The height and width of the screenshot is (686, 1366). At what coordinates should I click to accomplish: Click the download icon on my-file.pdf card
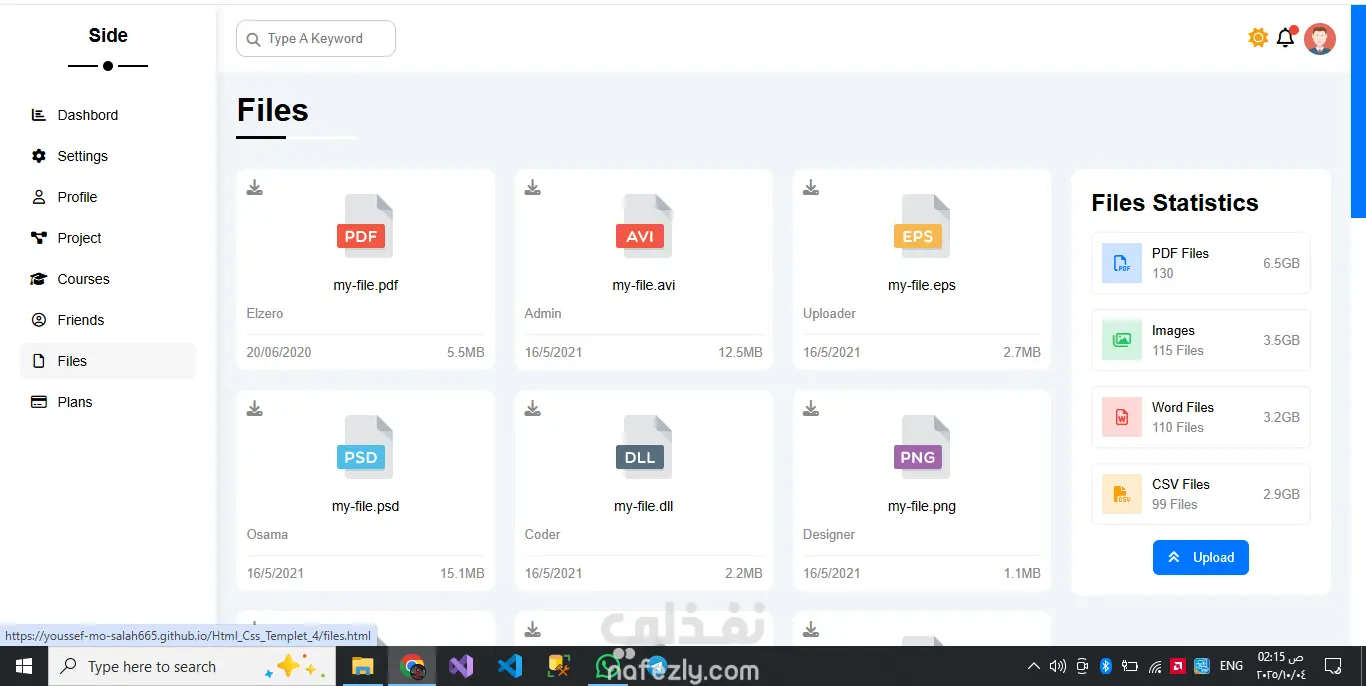(x=255, y=187)
